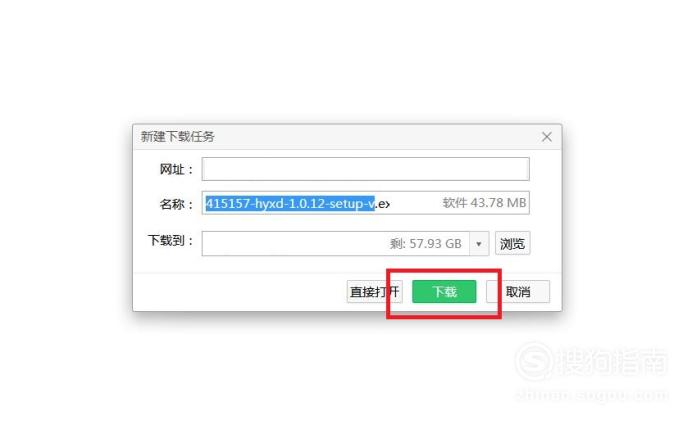Click the unselected .ex extension in the filename
Image resolution: width=692 pixels, height=429 pixels.
(383, 204)
